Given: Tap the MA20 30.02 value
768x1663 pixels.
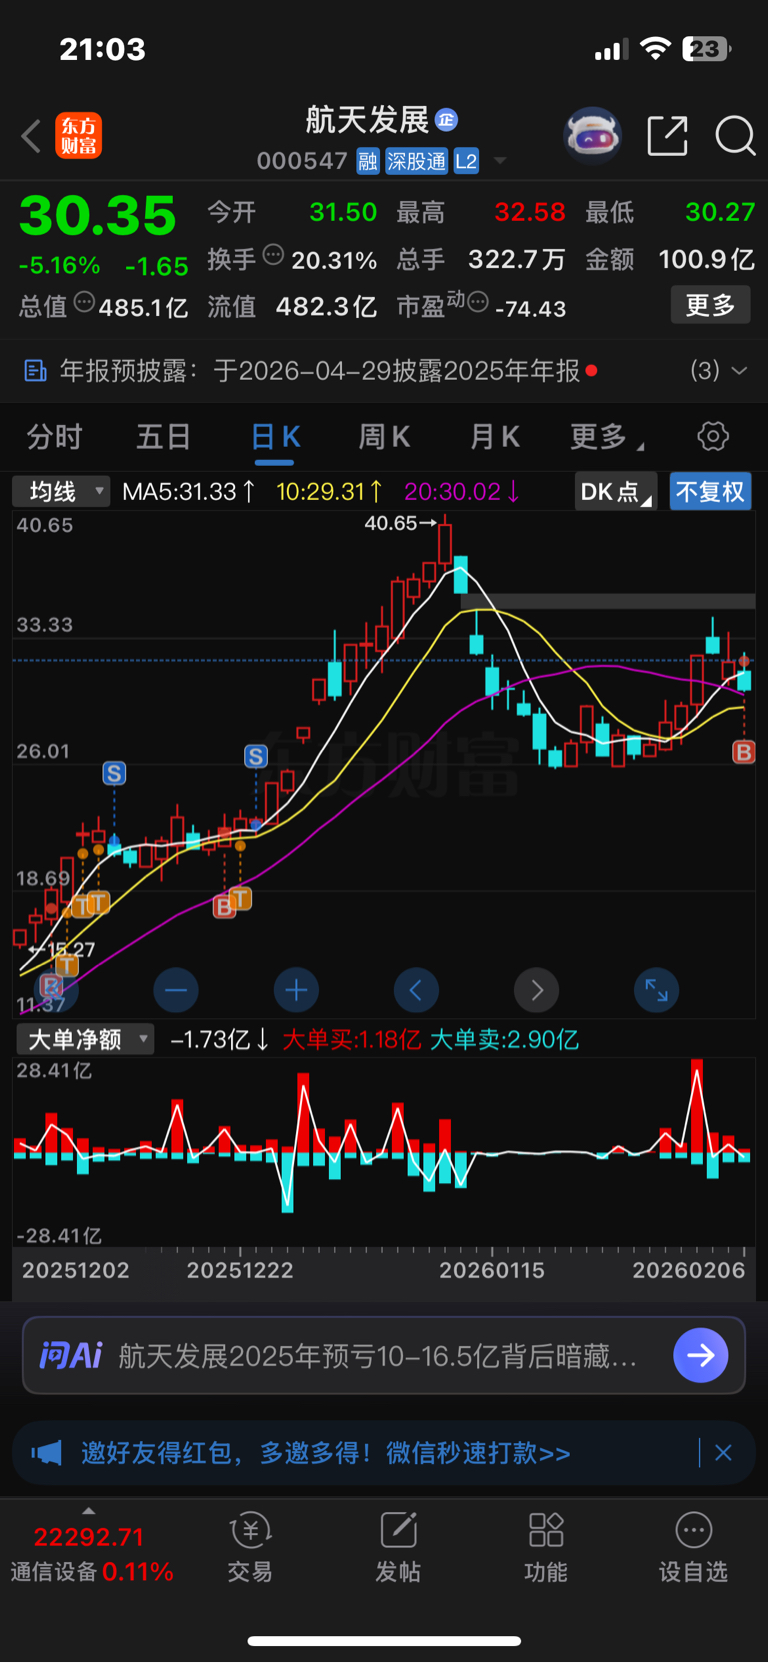Looking at the screenshot, I should [462, 491].
